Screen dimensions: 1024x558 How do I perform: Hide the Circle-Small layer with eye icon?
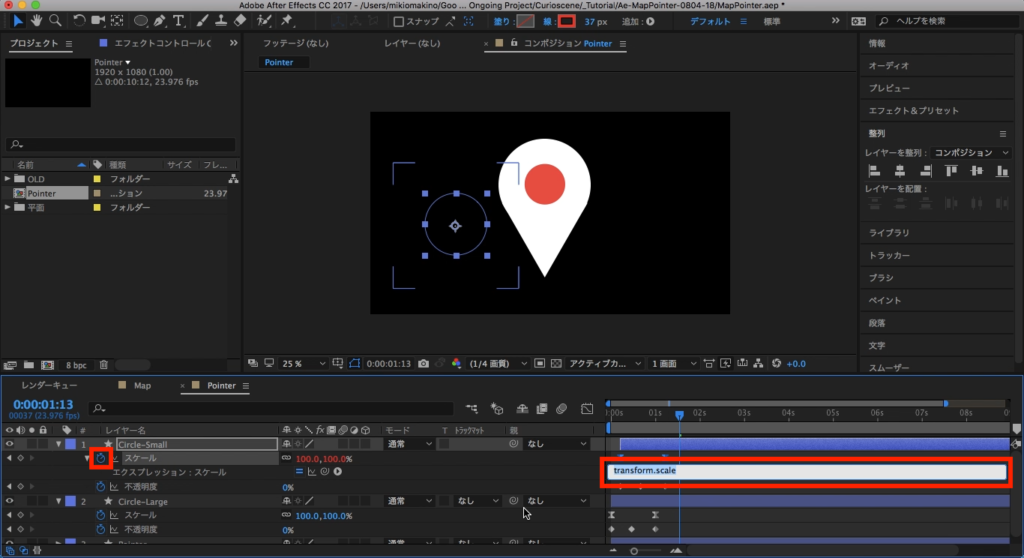[10, 444]
